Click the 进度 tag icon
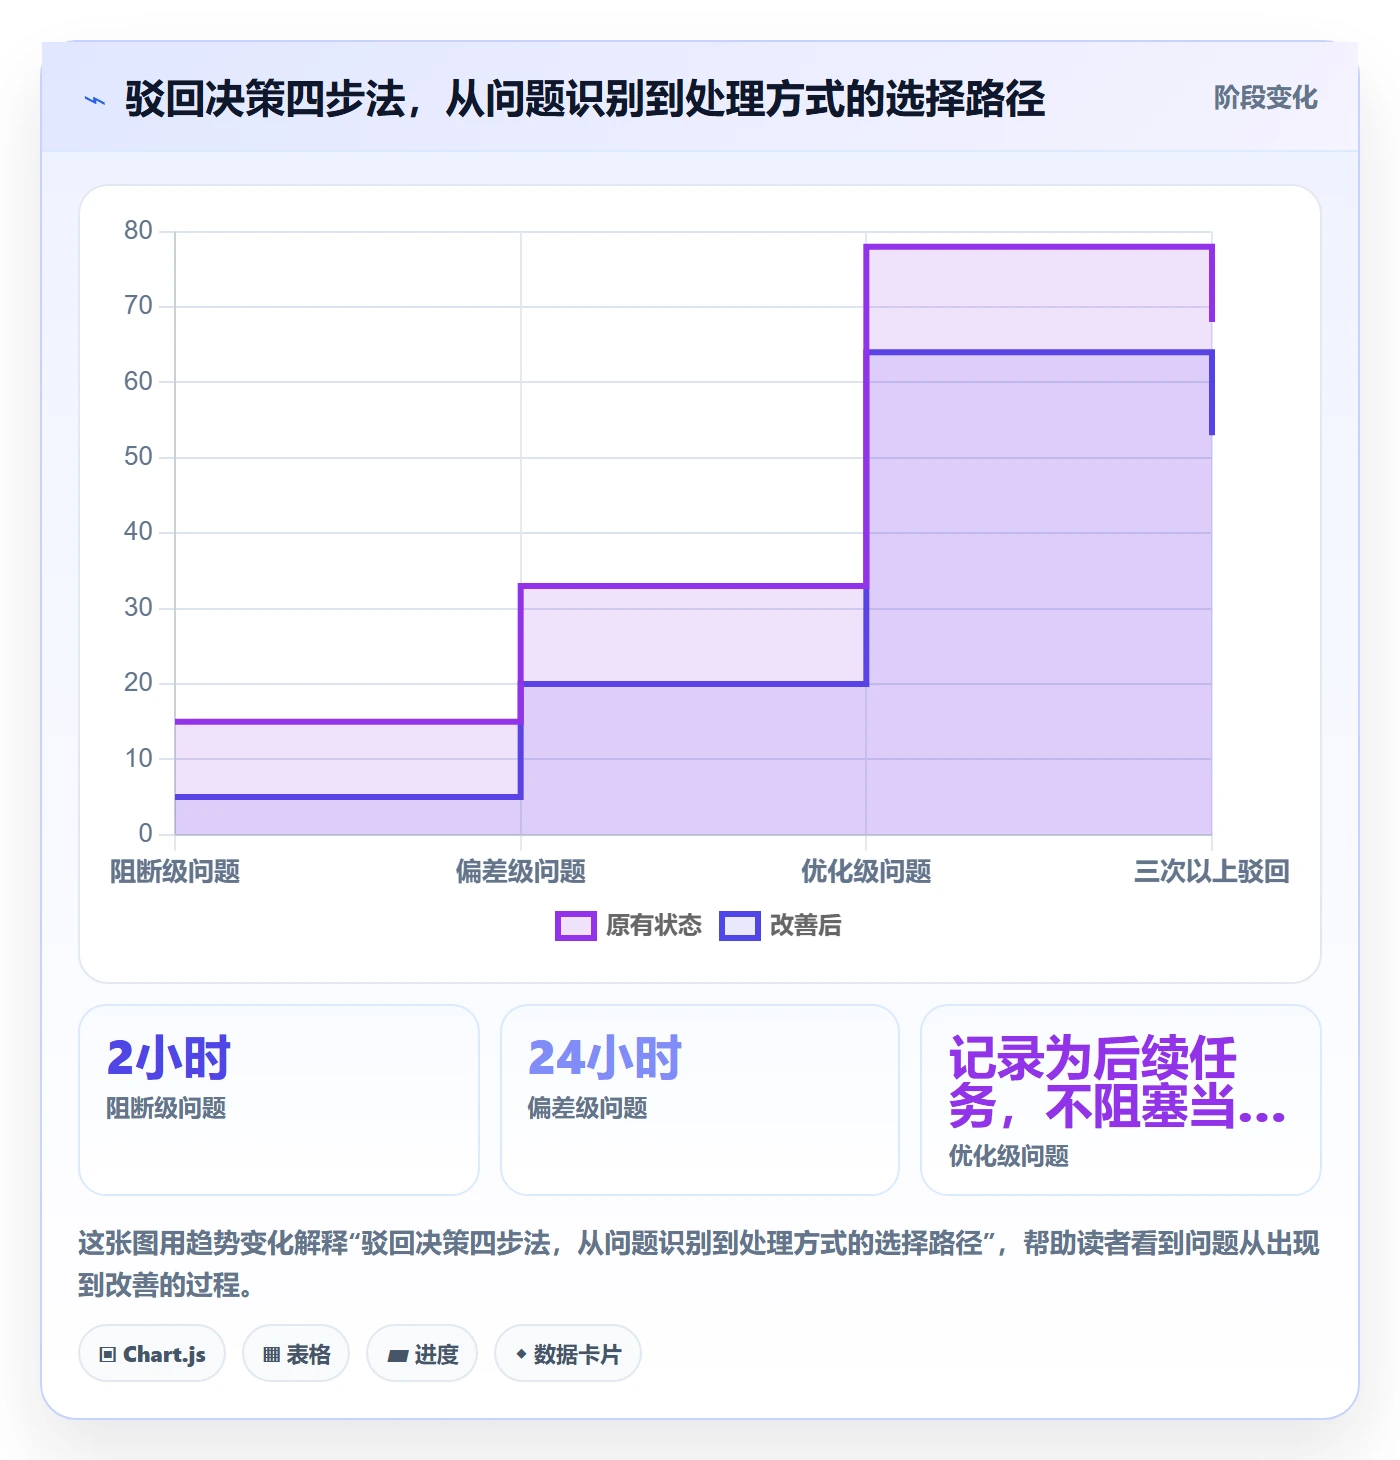Image resolution: width=1400 pixels, height=1460 pixels. [x=397, y=1355]
